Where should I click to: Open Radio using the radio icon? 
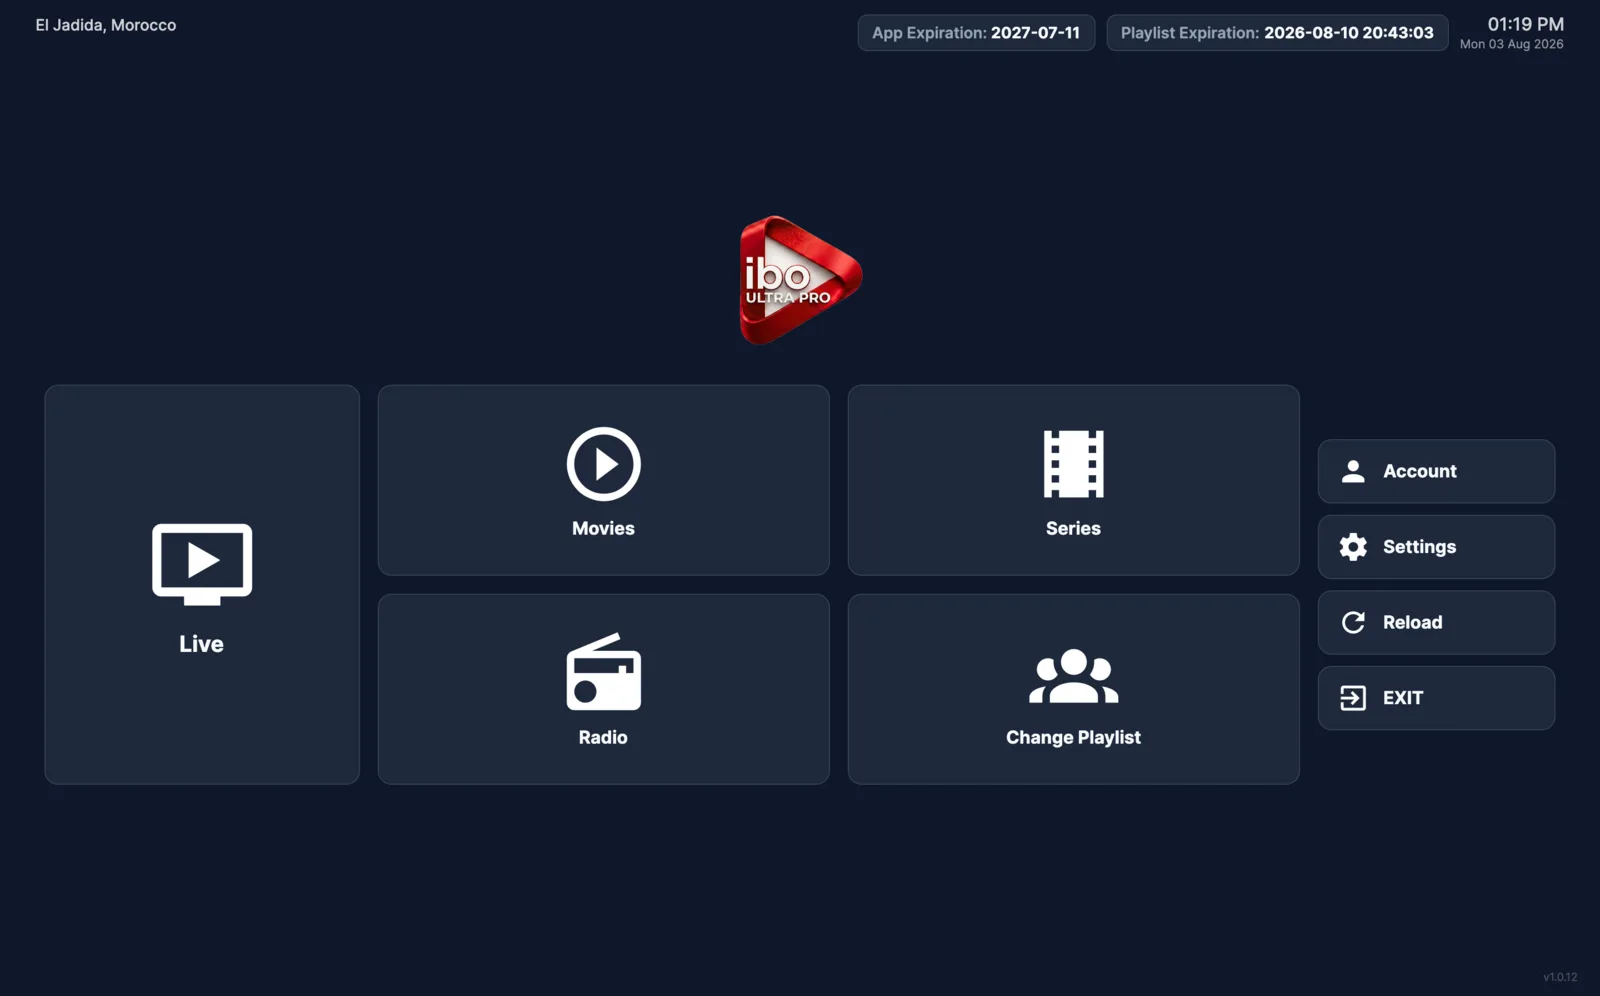(x=604, y=672)
